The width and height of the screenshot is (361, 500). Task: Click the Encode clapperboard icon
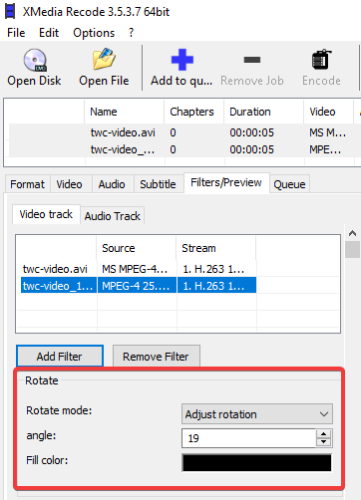pos(321,59)
